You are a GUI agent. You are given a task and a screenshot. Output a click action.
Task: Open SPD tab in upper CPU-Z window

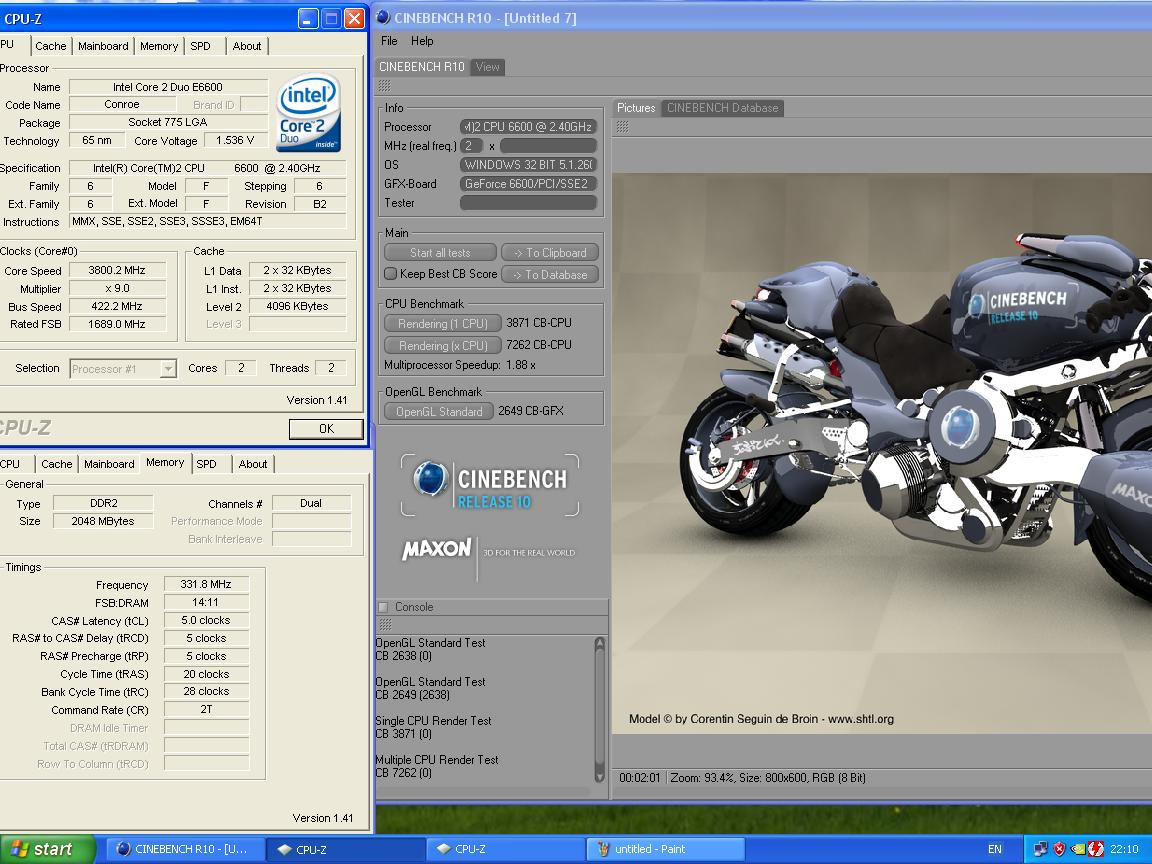click(201, 46)
